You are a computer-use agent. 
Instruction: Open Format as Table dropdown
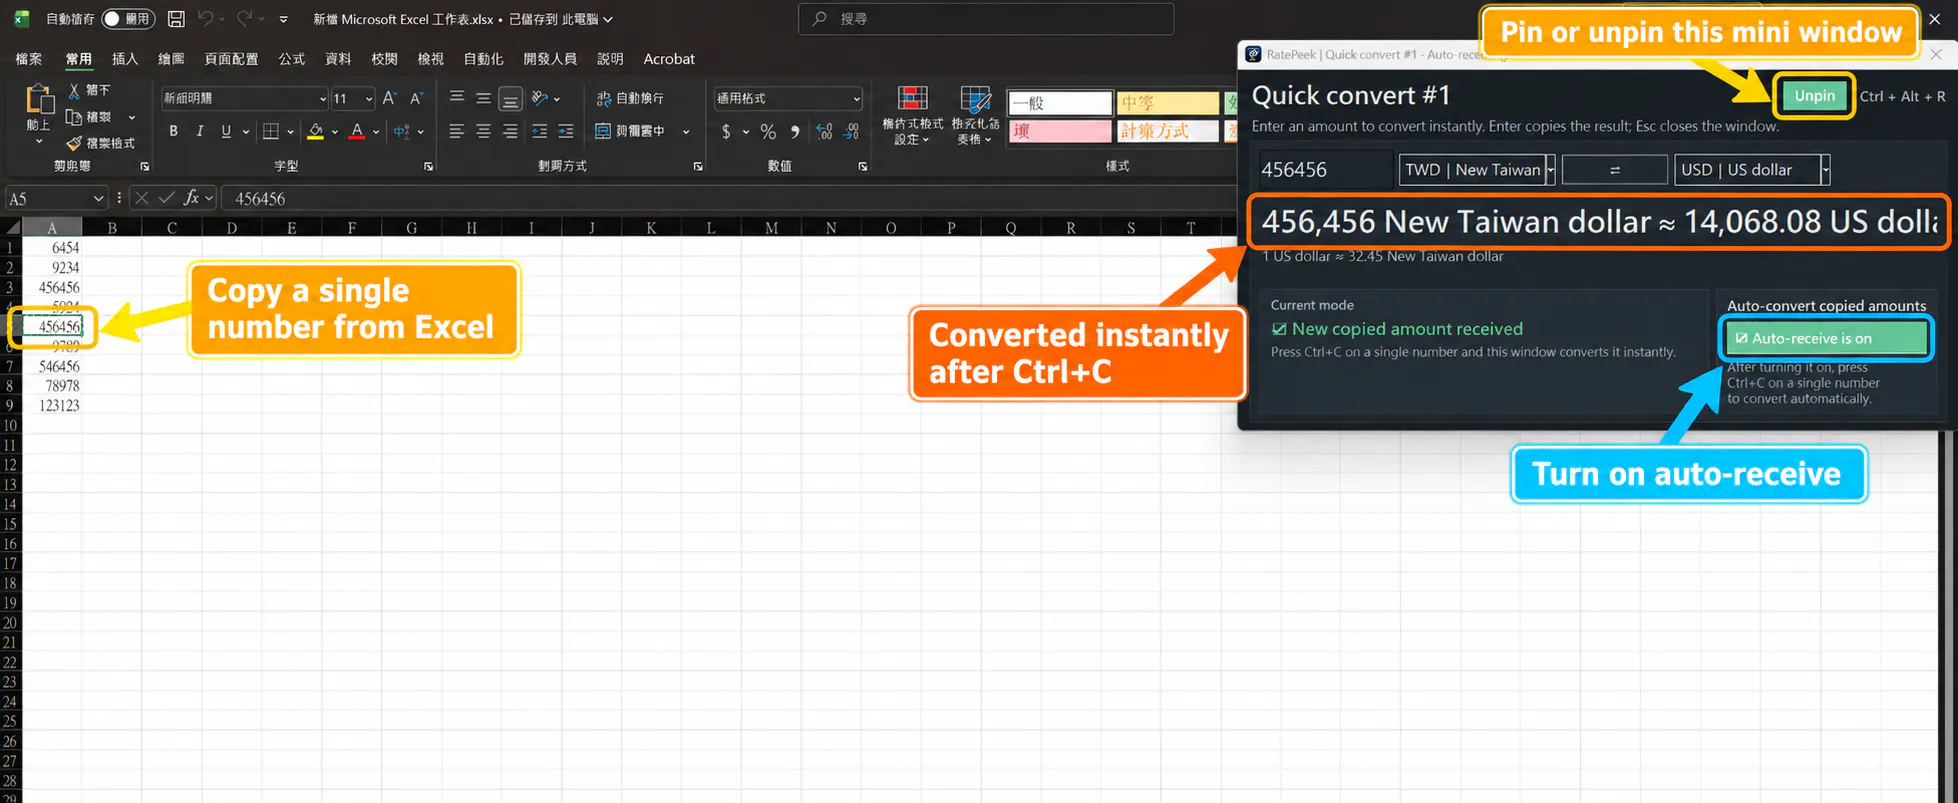(975, 116)
